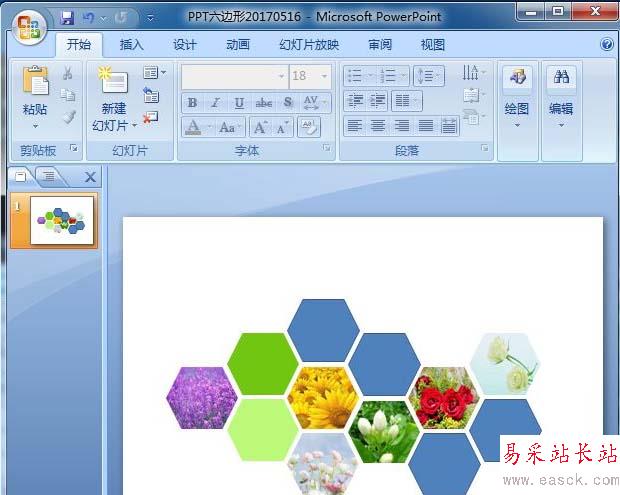
Task: Switch to the 开始 ribbon tab
Action: (78, 44)
